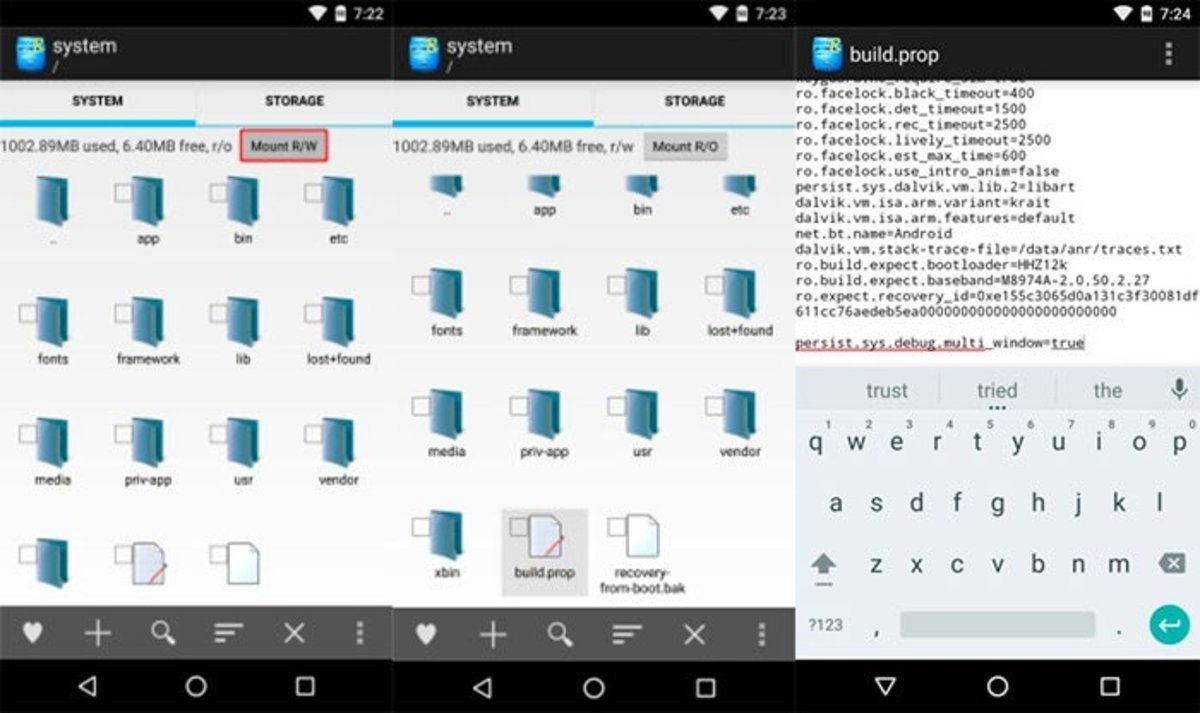1200x713 pixels.
Task: Select the SYSTEM tab in Mount R/O screen
Action: point(493,101)
